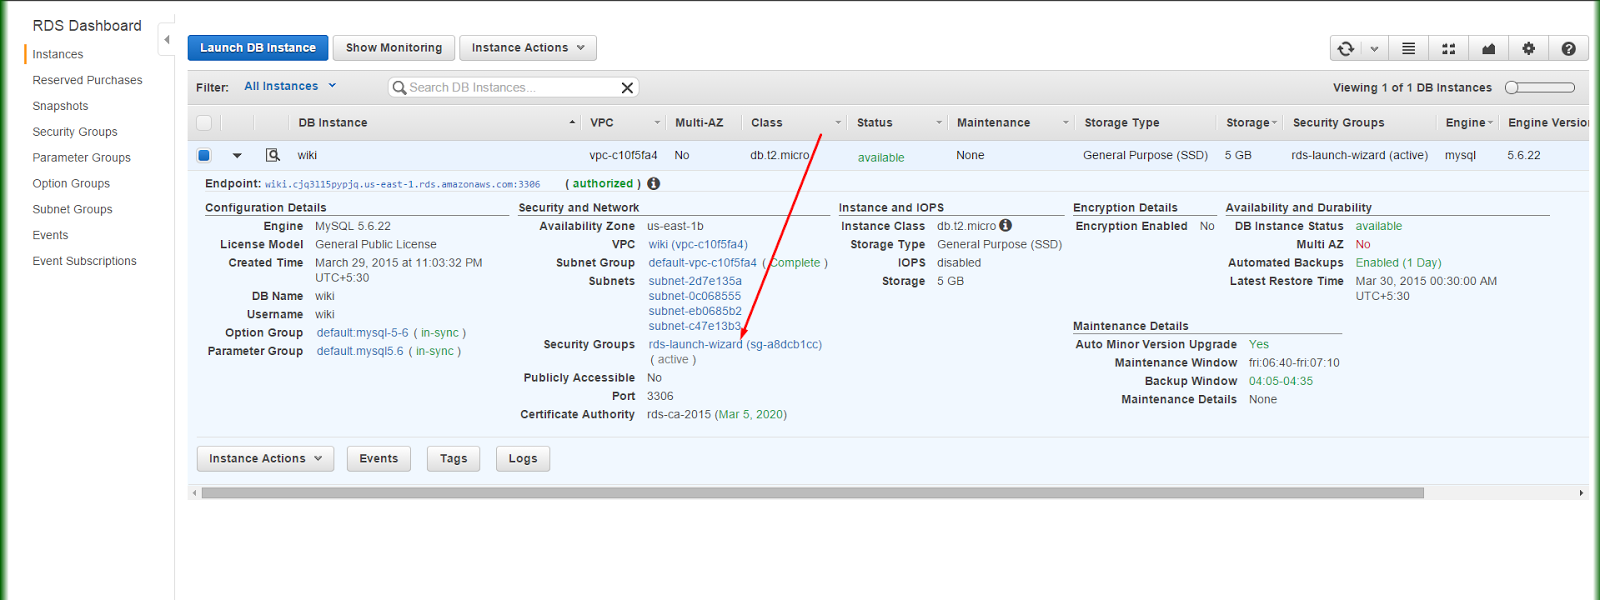Click the Show Monitoring button
The height and width of the screenshot is (600, 1600).
[x=394, y=48]
